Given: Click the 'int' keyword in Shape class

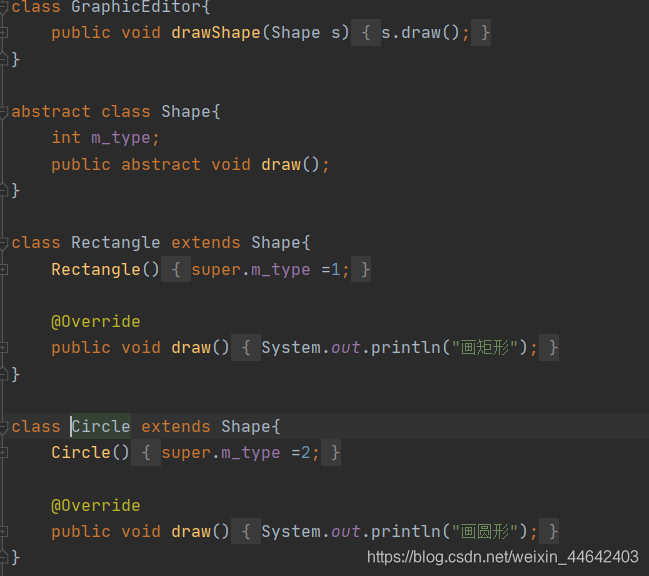Looking at the screenshot, I should 66,137.
